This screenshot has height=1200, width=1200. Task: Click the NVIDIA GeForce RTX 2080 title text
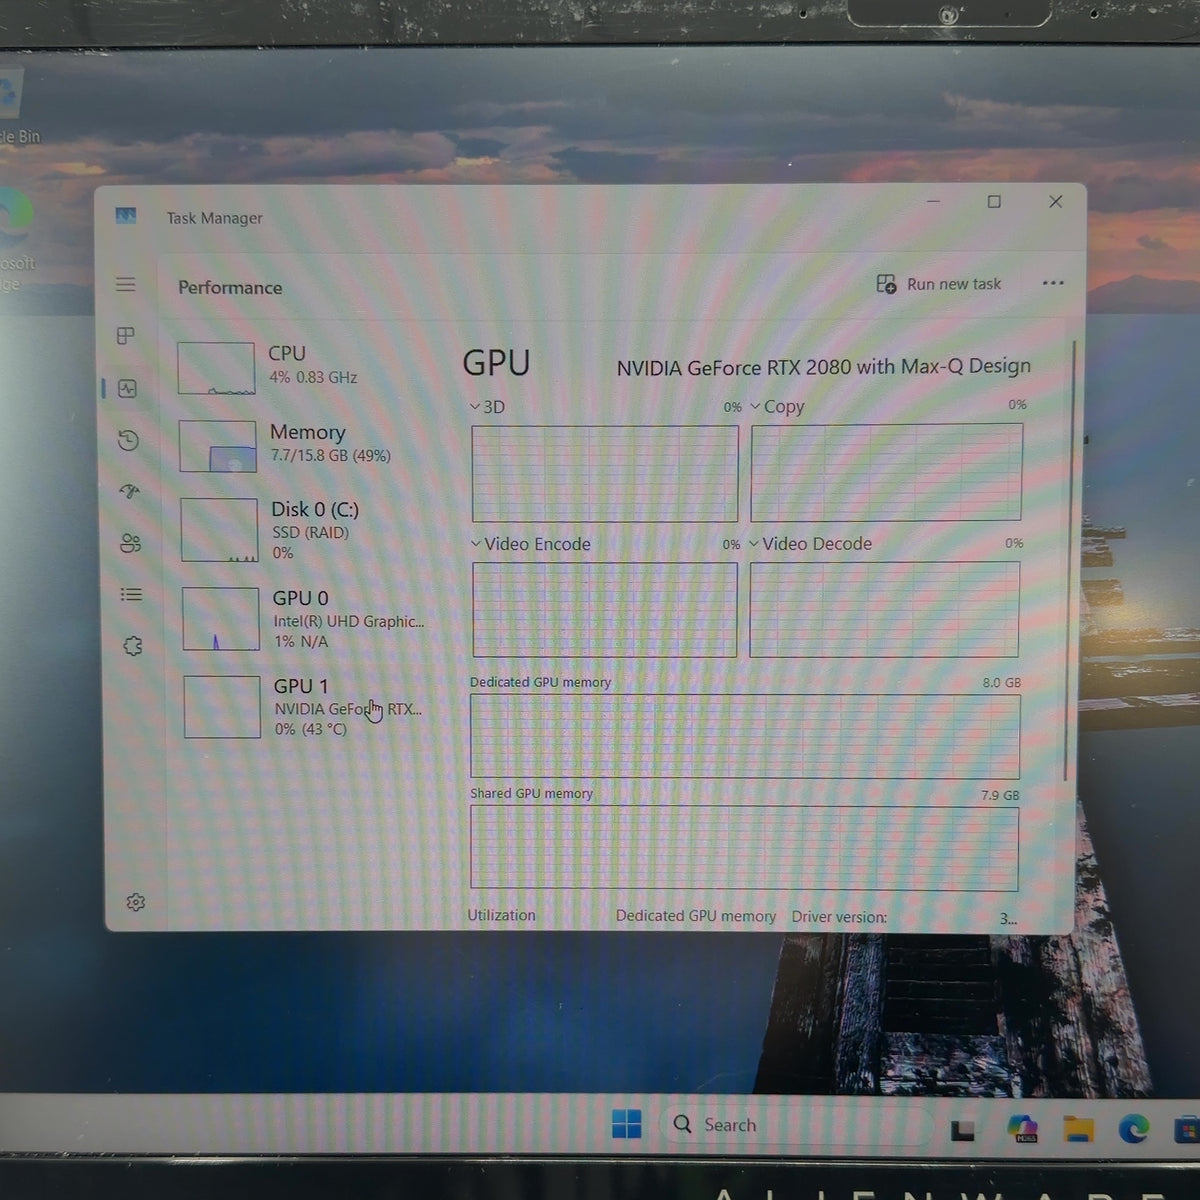pyautogui.click(x=823, y=367)
